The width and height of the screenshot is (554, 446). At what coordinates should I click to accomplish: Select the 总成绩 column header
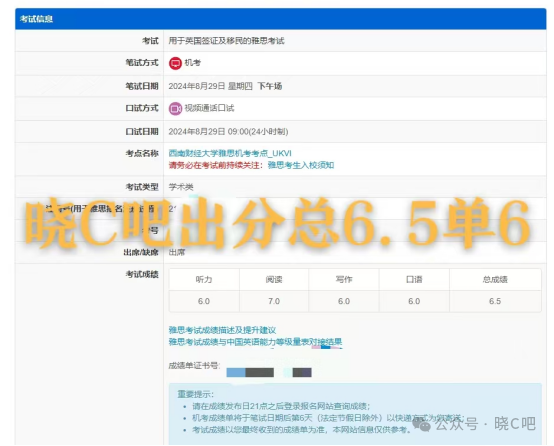pos(495,280)
